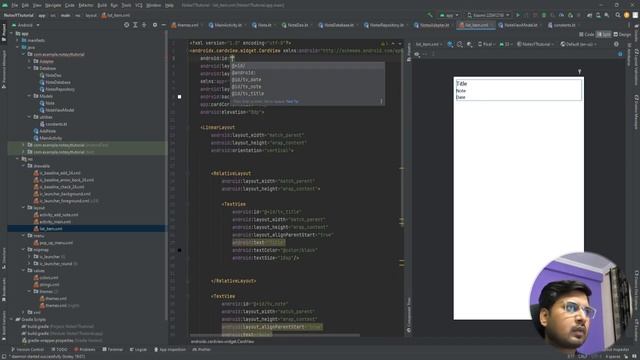Open the Pixel device preview dropdown
Screen dimensions: 640x360
point(486,44)
